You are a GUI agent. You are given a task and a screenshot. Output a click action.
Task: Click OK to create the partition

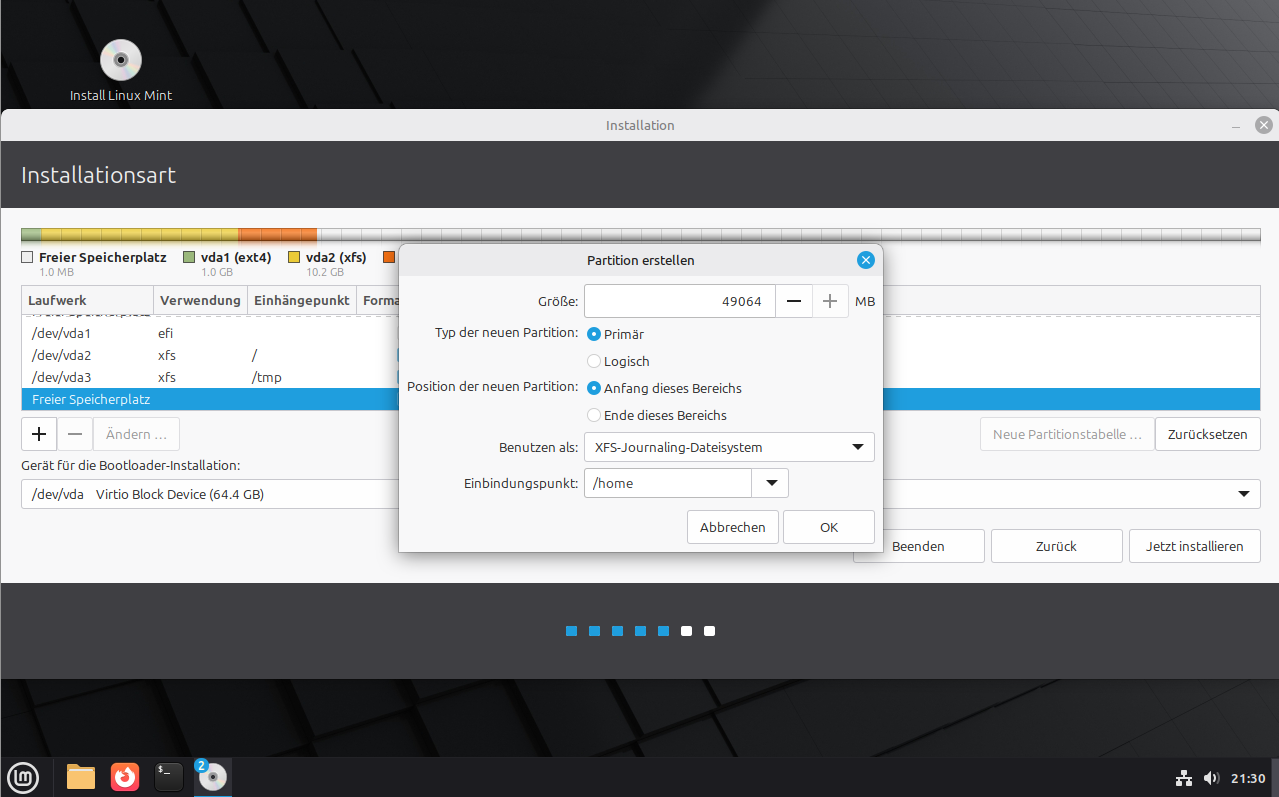(828, 527)
